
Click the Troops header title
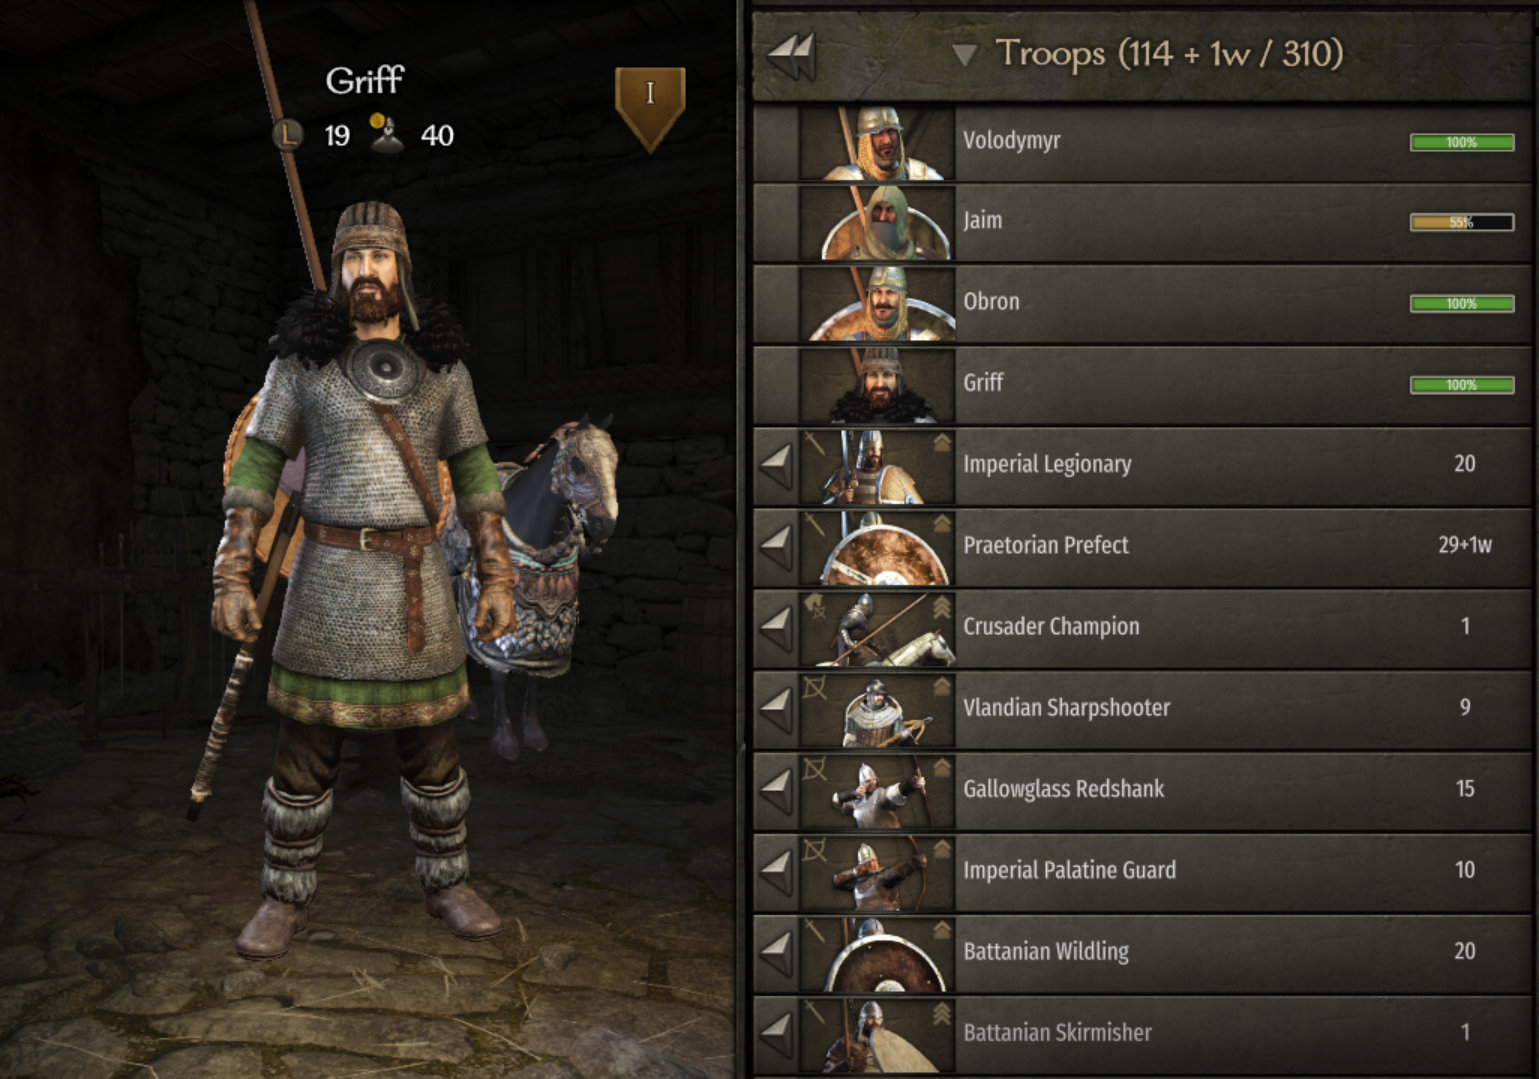point(1169,54)
